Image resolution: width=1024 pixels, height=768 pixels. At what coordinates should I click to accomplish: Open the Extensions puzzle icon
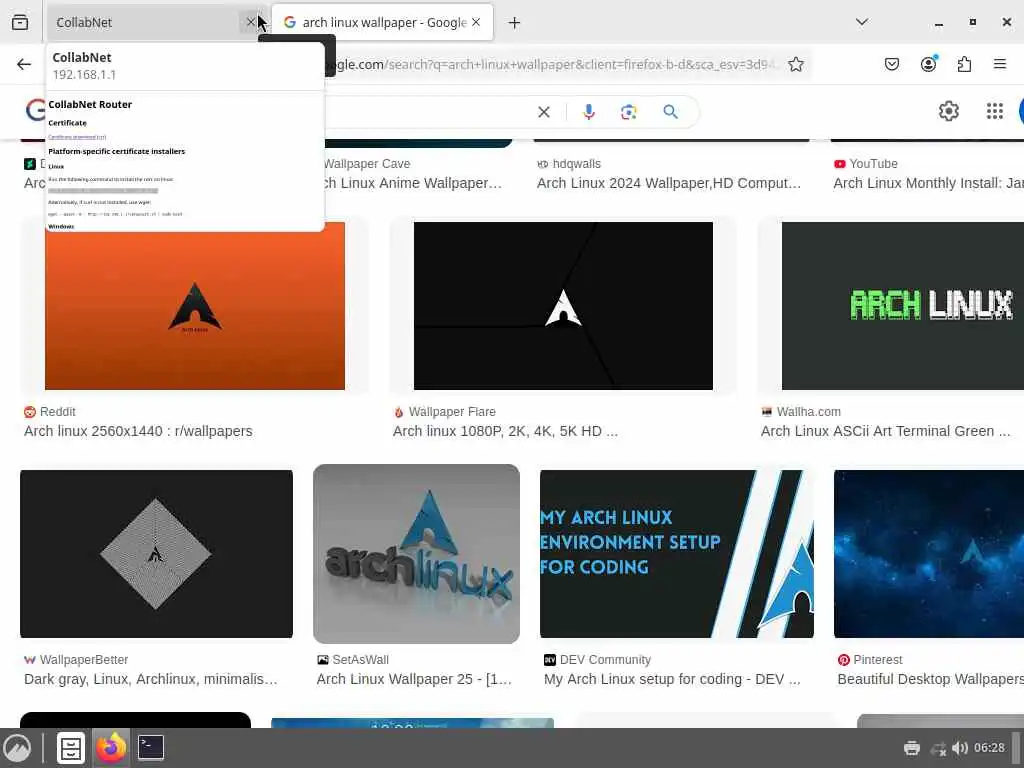[x=965, y=64]
